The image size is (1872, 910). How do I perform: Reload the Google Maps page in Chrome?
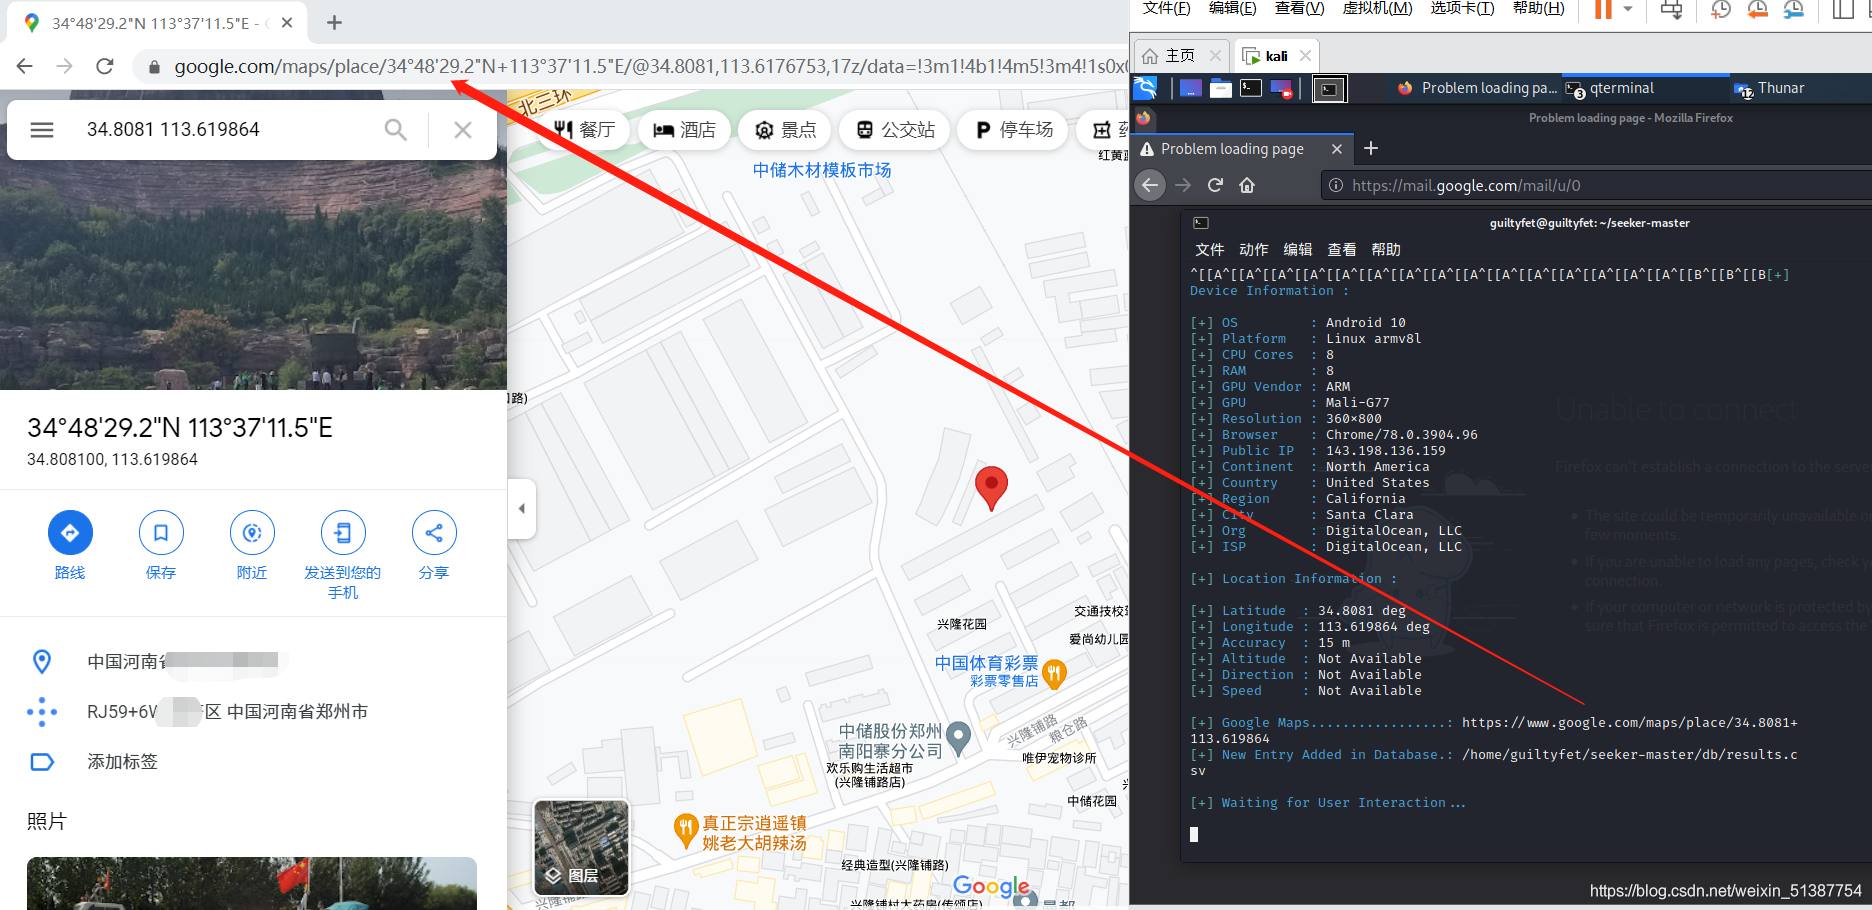click(x=105, y=66)
